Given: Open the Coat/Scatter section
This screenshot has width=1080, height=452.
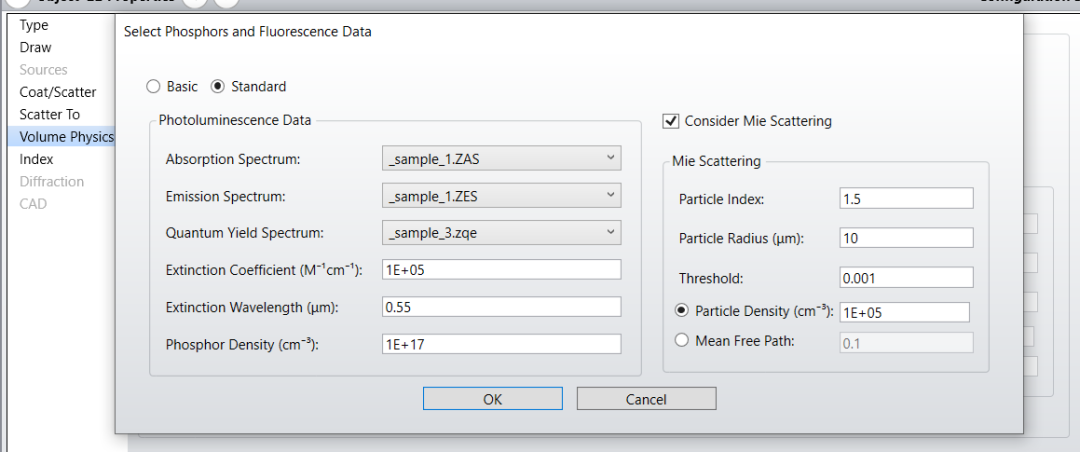Looking at the screenshot, I should click(x=58, y=92).
